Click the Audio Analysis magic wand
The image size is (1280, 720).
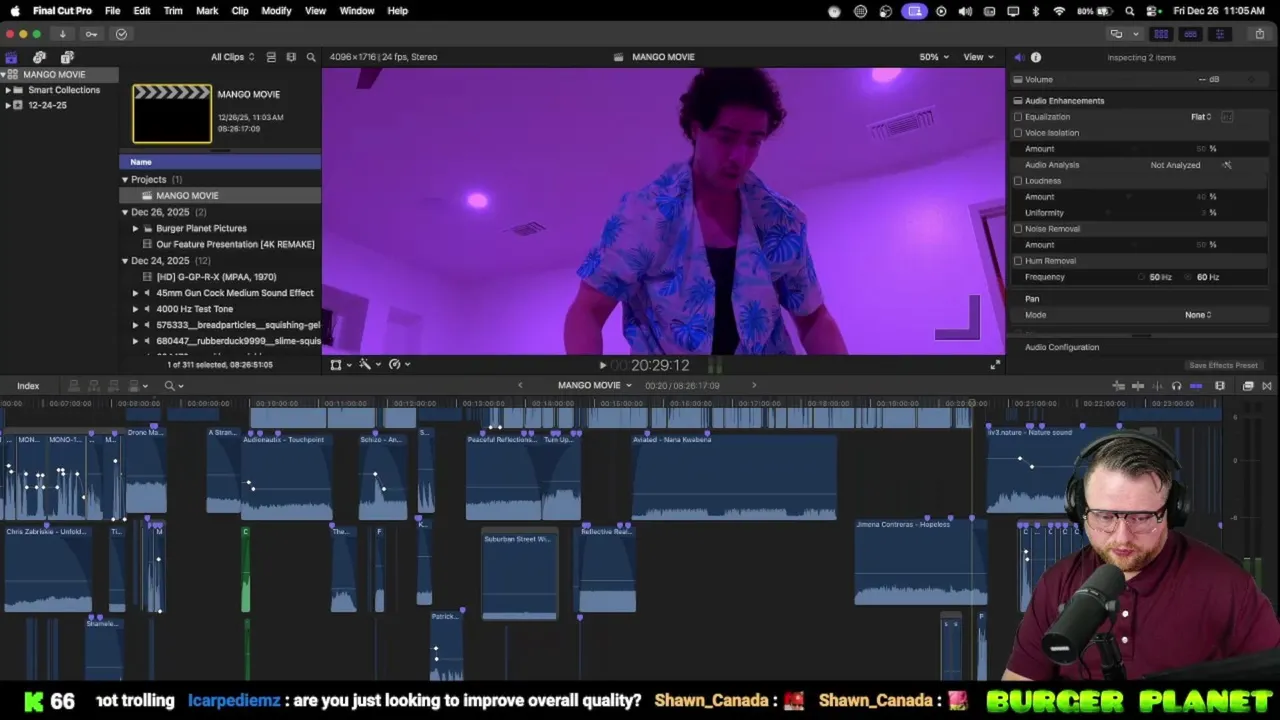pos(1227,165)
